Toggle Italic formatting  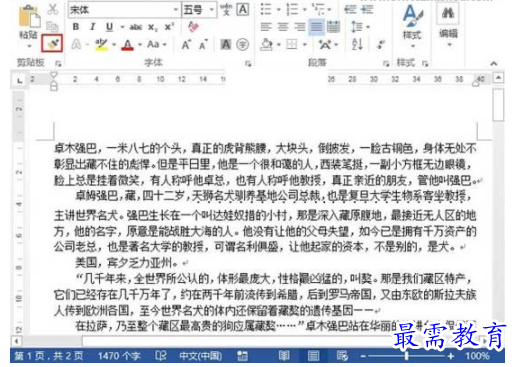tap(93, 27)
